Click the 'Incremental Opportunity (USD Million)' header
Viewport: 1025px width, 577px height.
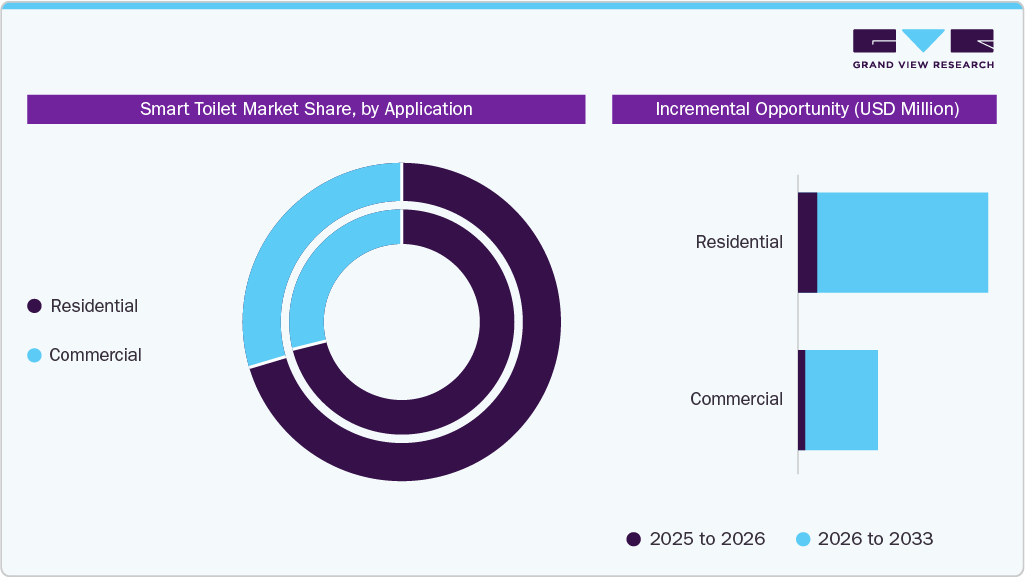(804, 109)
